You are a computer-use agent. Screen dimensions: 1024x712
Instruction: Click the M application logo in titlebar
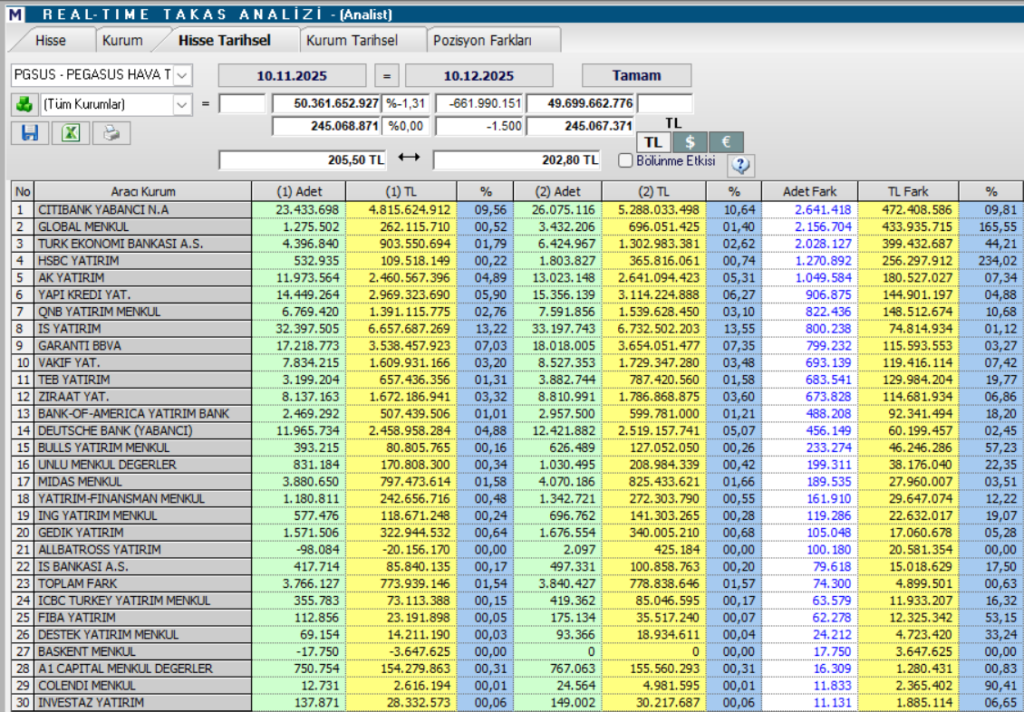[13, 12]
